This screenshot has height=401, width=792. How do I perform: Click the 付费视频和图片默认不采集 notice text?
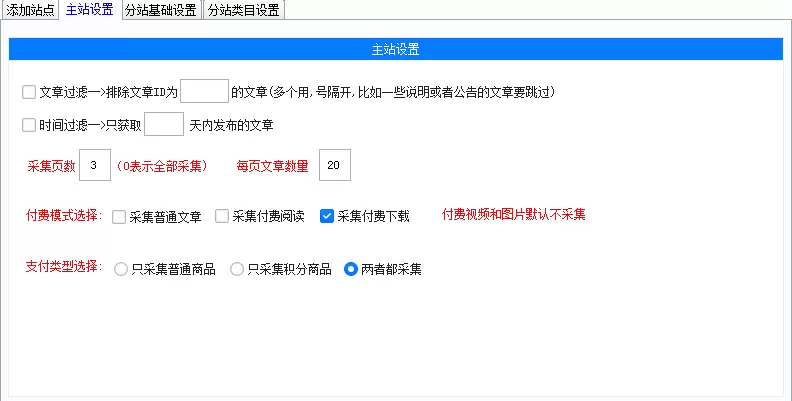(x=514, y=215)
